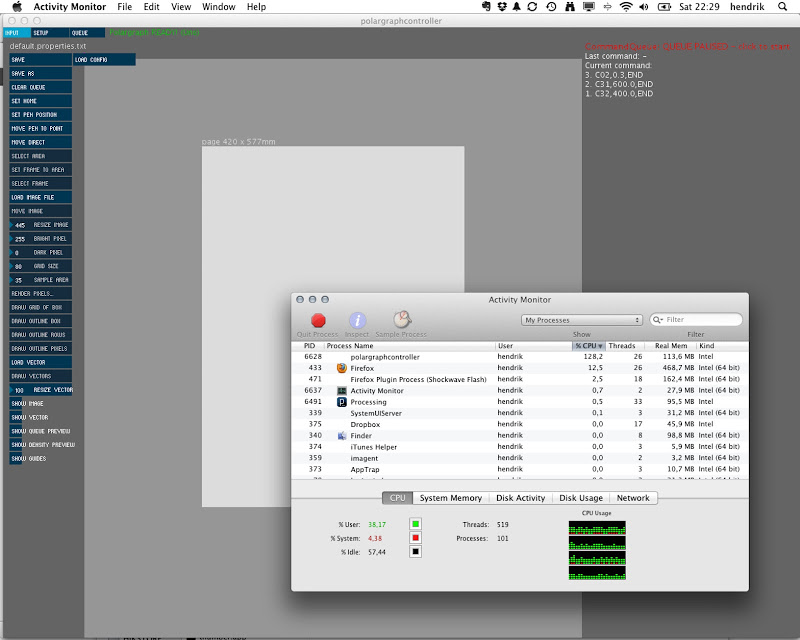800x640 pixels.
Task: Click the Processing app icon in list
Action: 342,402
